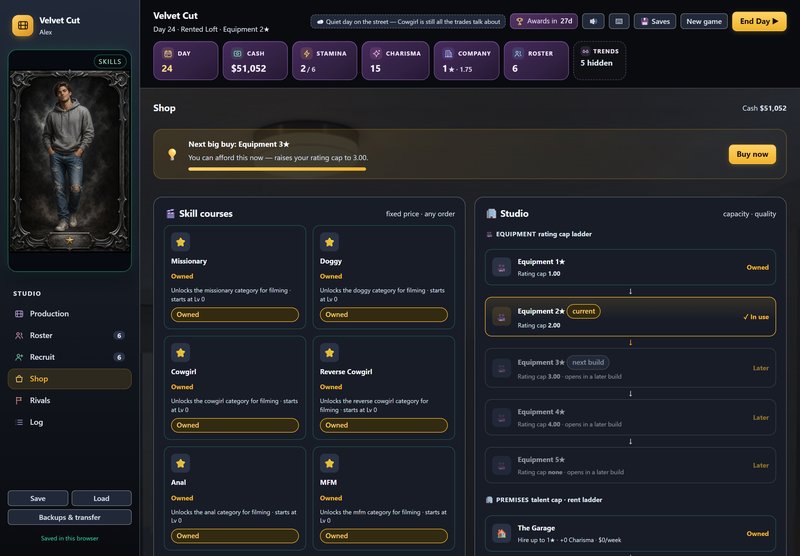The height and width of the screenshot is (556, 800).
Task: Open Rivals from the sidebar
Action: [69, 400]
